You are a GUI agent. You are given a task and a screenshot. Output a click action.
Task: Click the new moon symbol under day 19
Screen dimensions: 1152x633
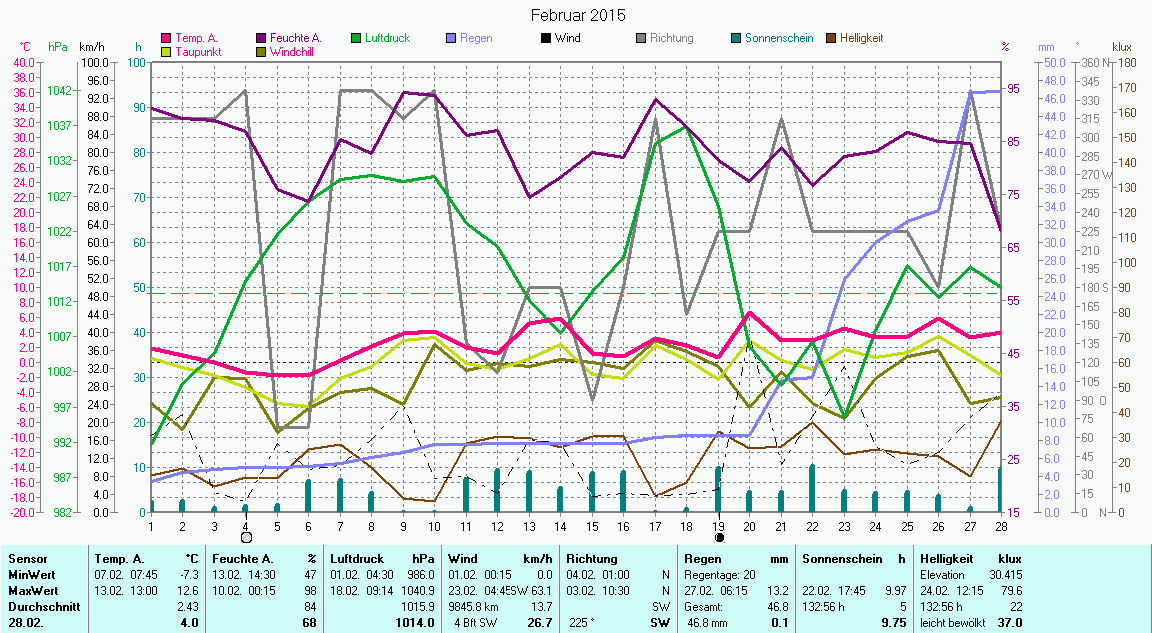[x=719, y=538]
